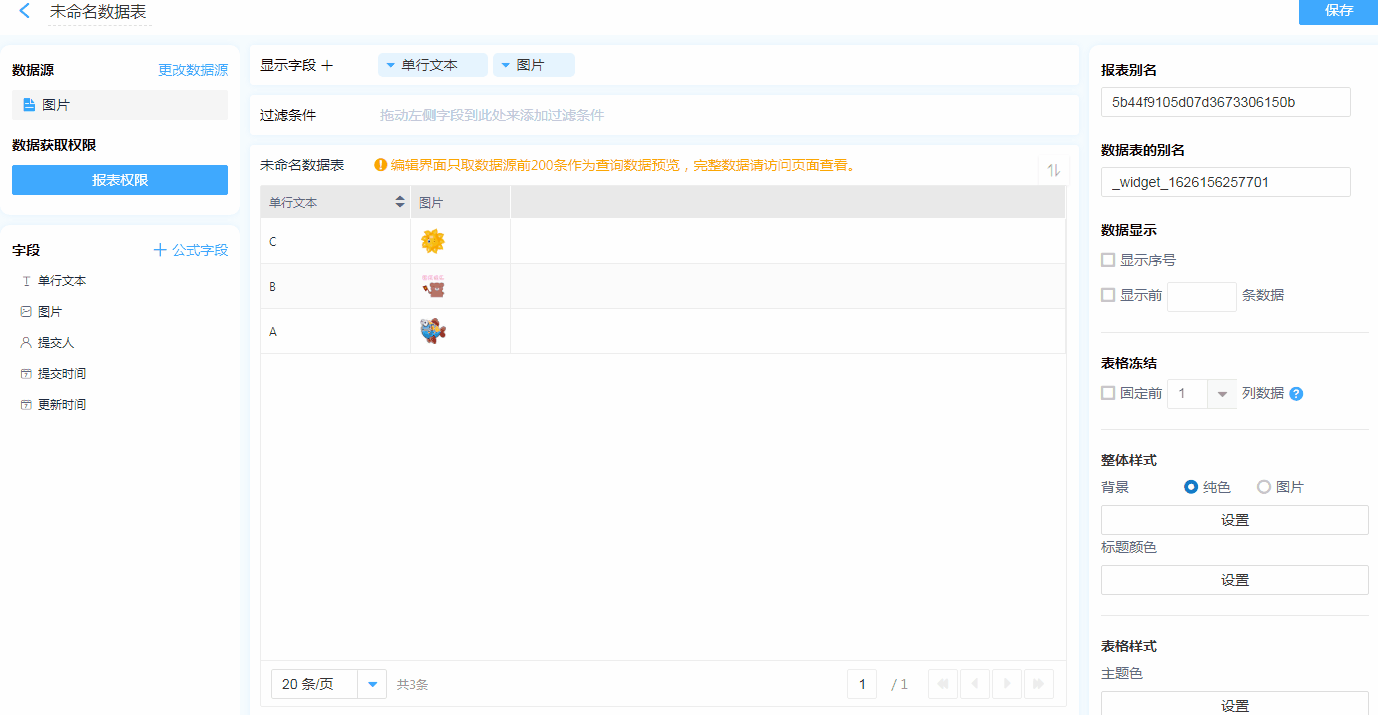Check the 固定前 freeze columns checkbox
This screenshot has width=1378, height=715.
(x=1108, y=393)
